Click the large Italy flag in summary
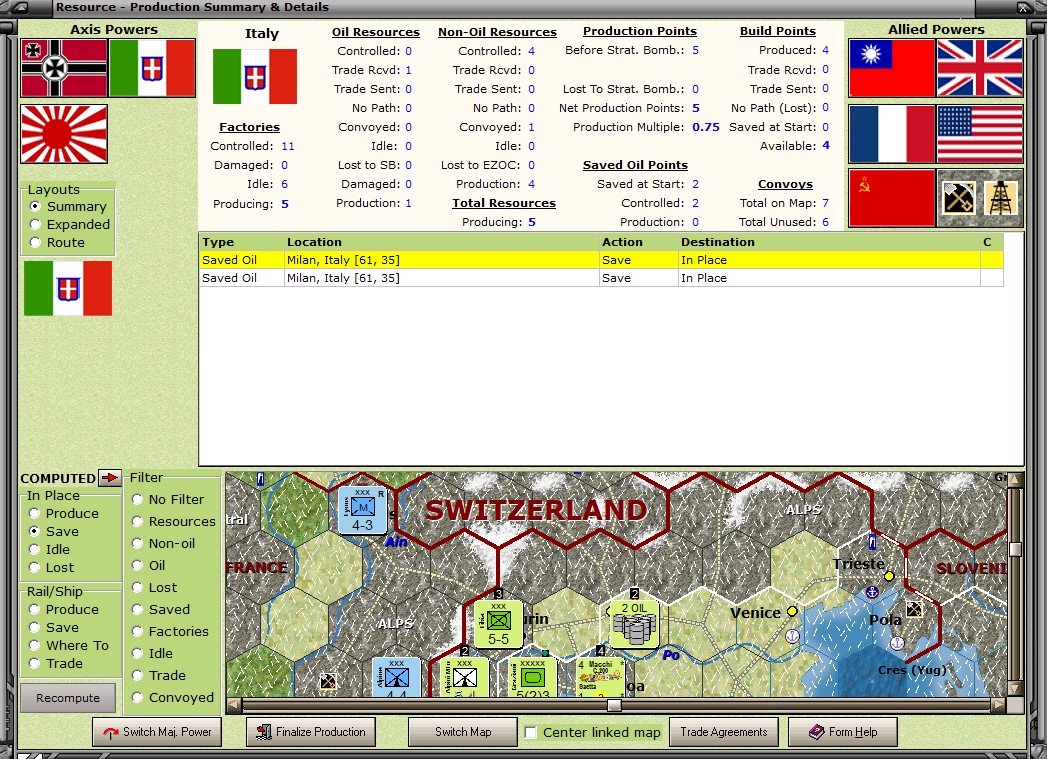This screenshot has height=759, width=1047. click(x=254, y=76)
